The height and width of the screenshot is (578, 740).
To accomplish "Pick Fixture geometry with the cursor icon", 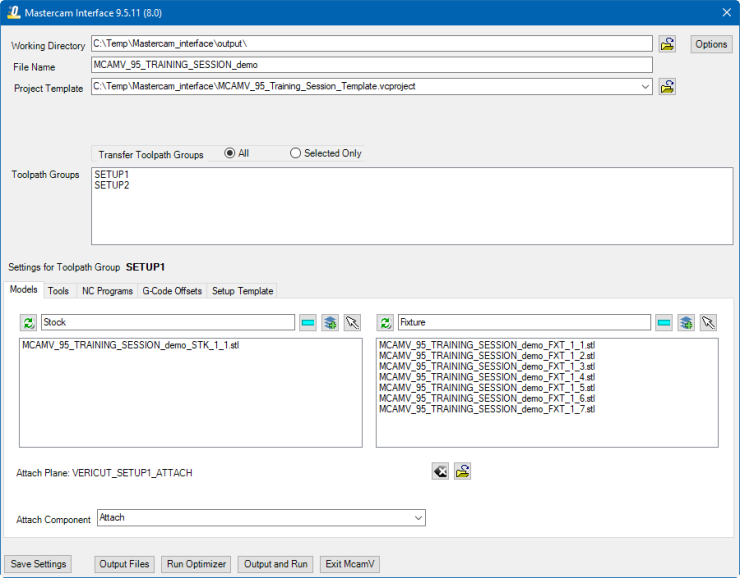I will 708,323.
